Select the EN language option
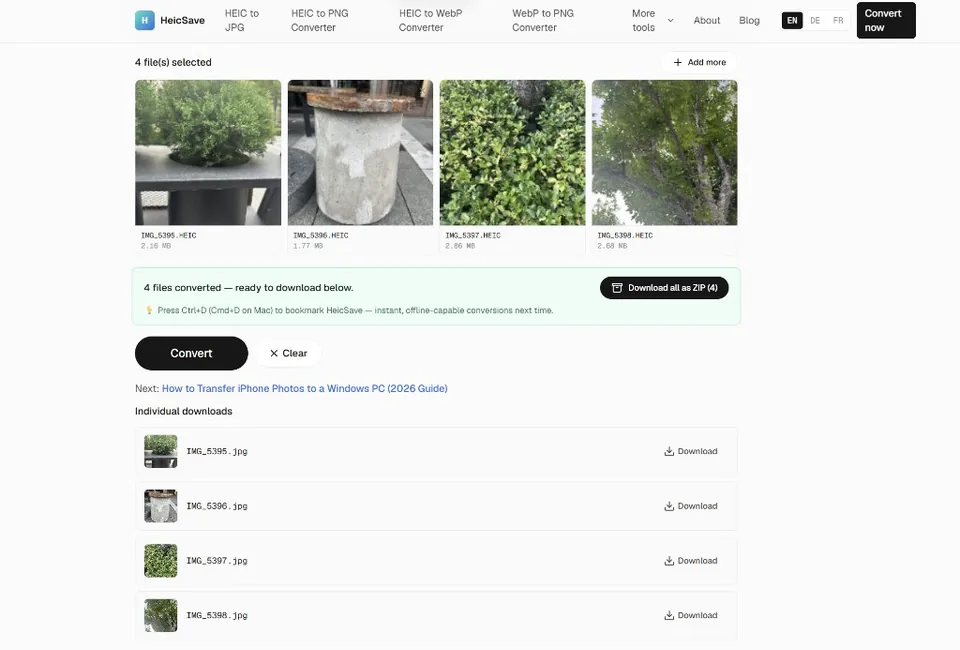Image resolution: width=960 pixels, height=650 pixels. pos(792,20)
